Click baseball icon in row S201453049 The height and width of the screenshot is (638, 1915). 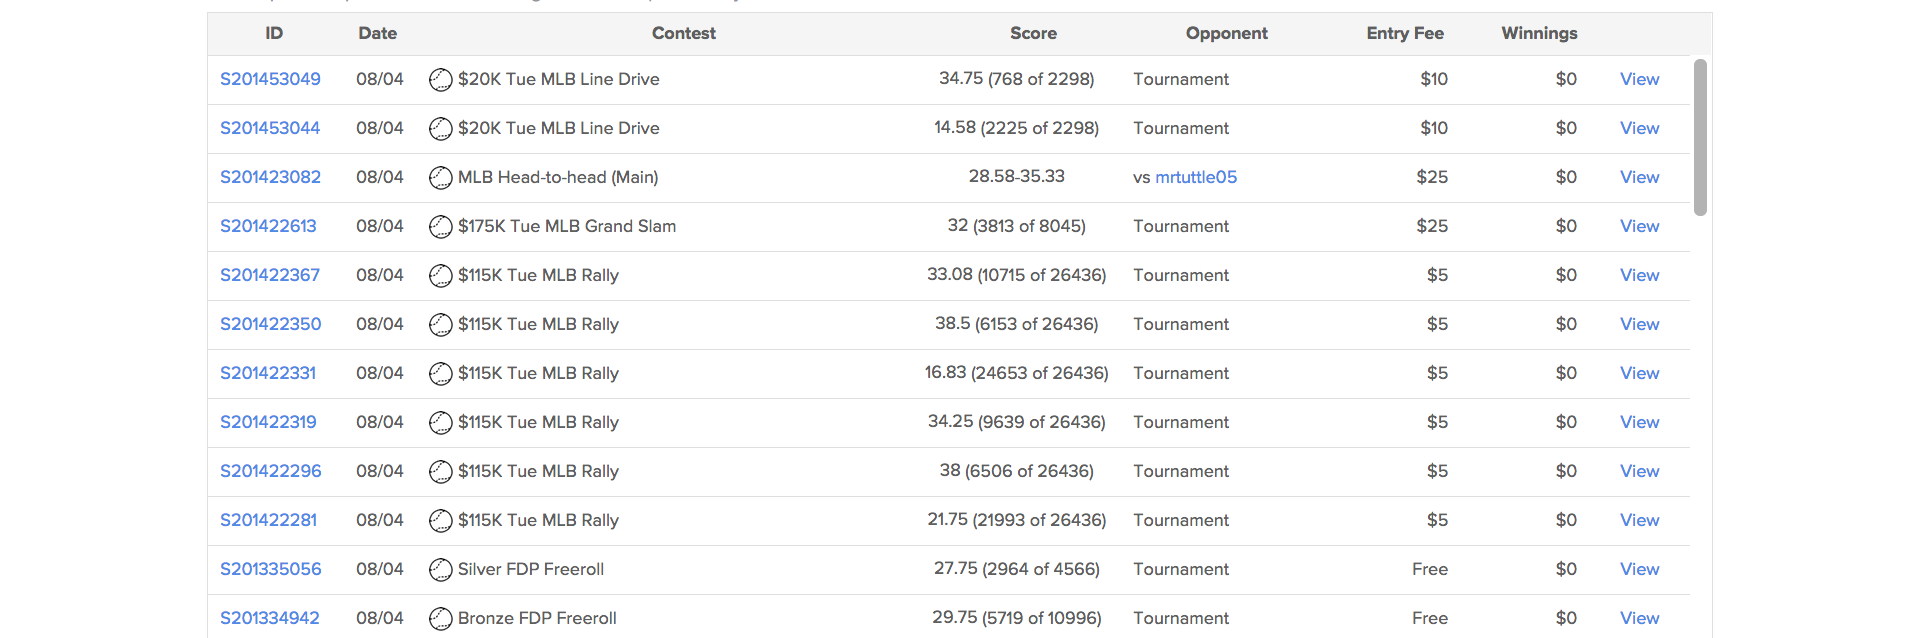(x=440, y=80)
